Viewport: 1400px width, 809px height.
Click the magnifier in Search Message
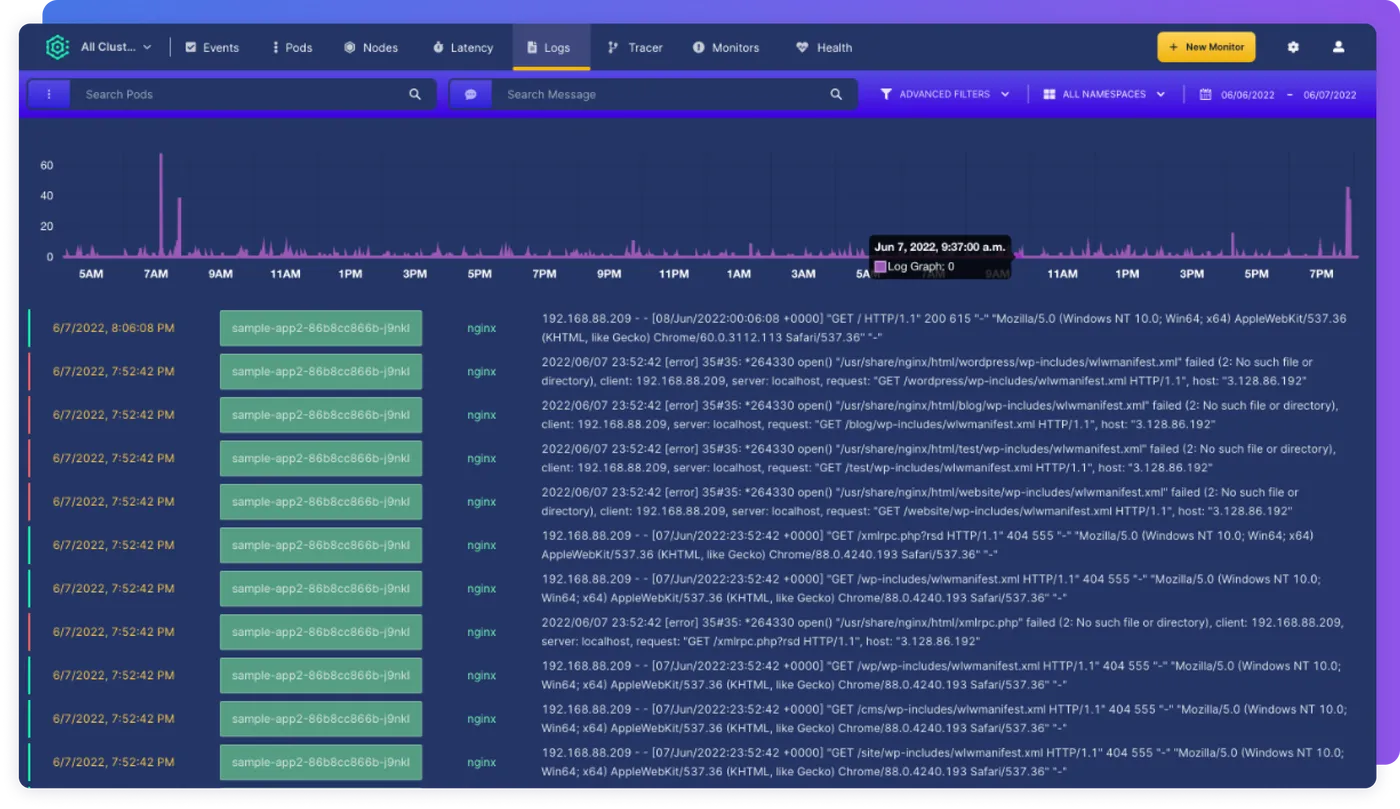pyautogui.click(x=836, y=94)
